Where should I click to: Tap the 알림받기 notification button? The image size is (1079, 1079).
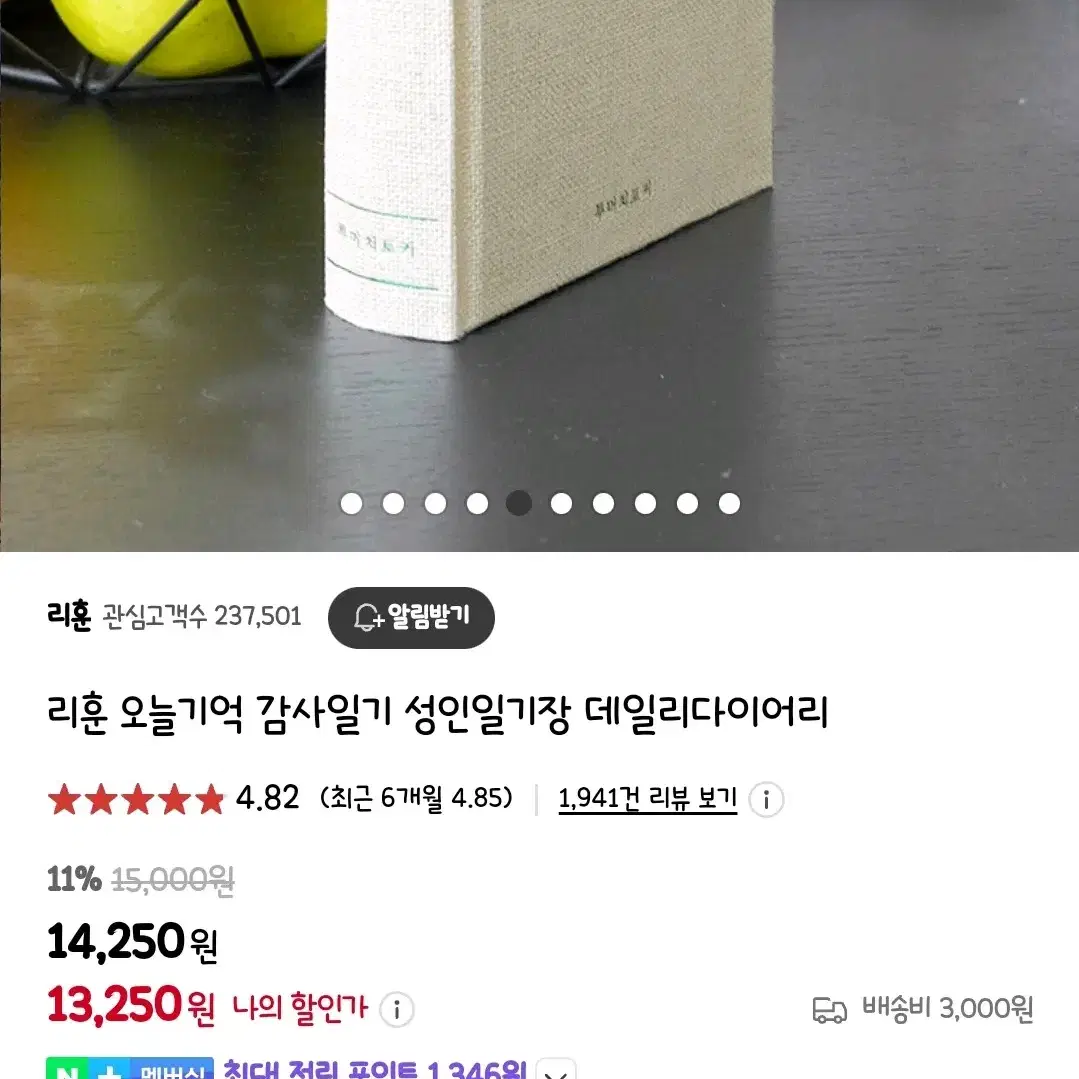pos(411,617)
